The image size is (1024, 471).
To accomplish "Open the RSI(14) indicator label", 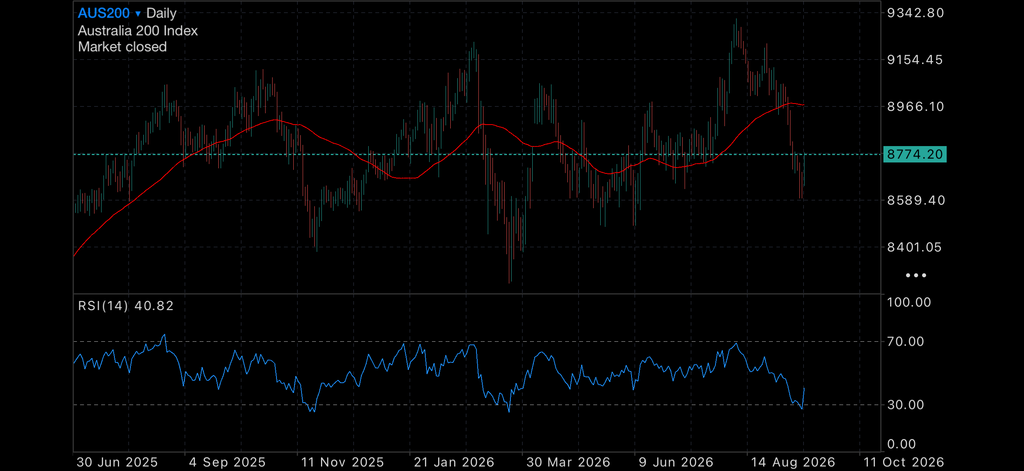I will tap(126, 306).
